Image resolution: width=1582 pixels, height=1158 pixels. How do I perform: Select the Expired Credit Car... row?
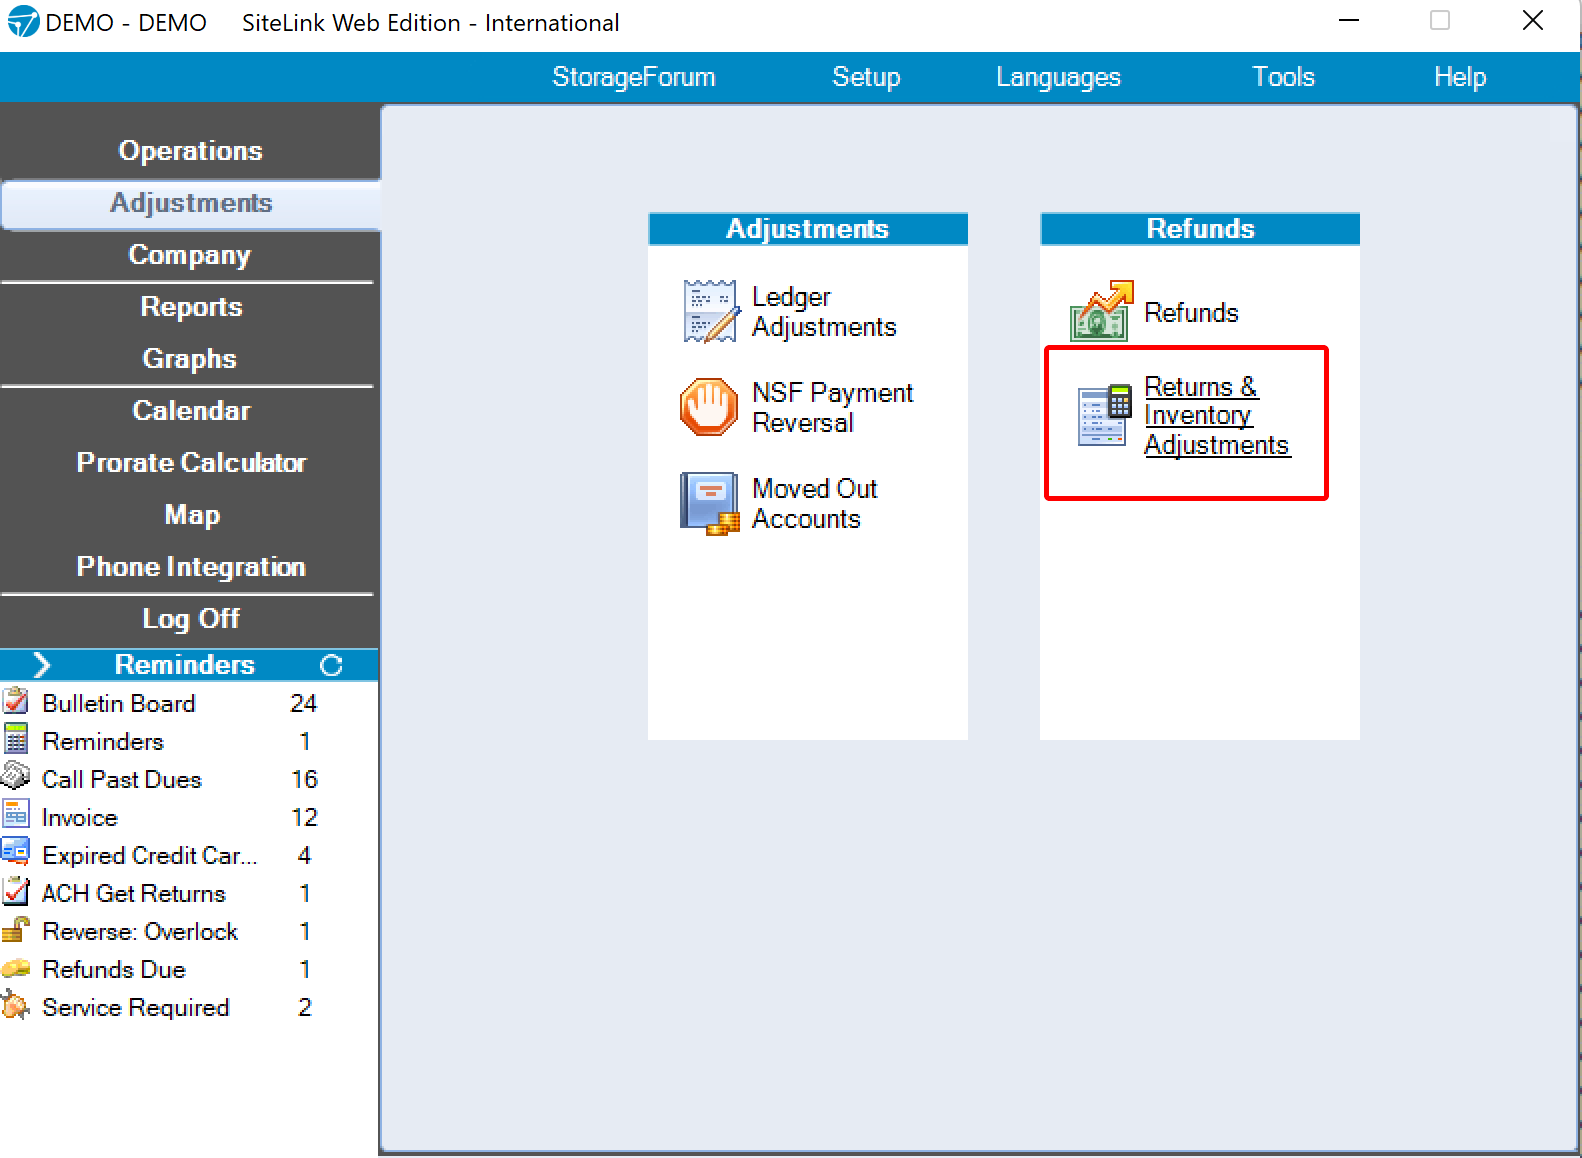pyautogui.click(x=189, y=855)
